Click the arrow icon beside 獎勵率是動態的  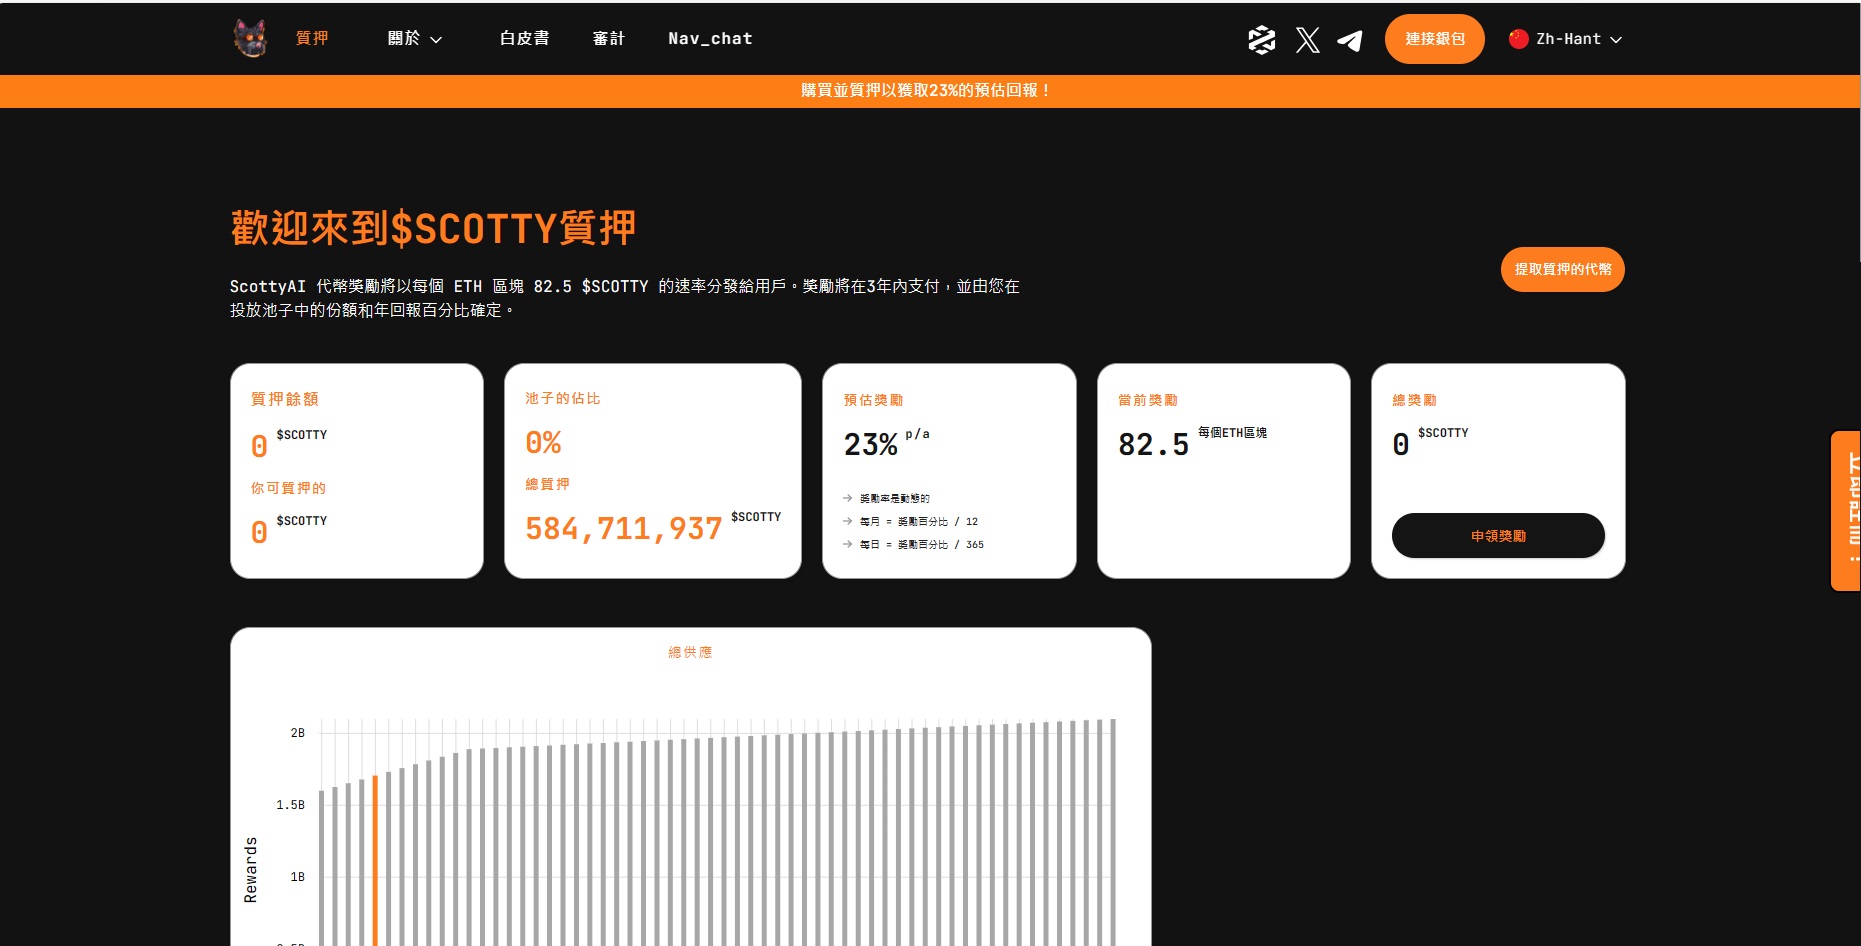coord(847,498)
